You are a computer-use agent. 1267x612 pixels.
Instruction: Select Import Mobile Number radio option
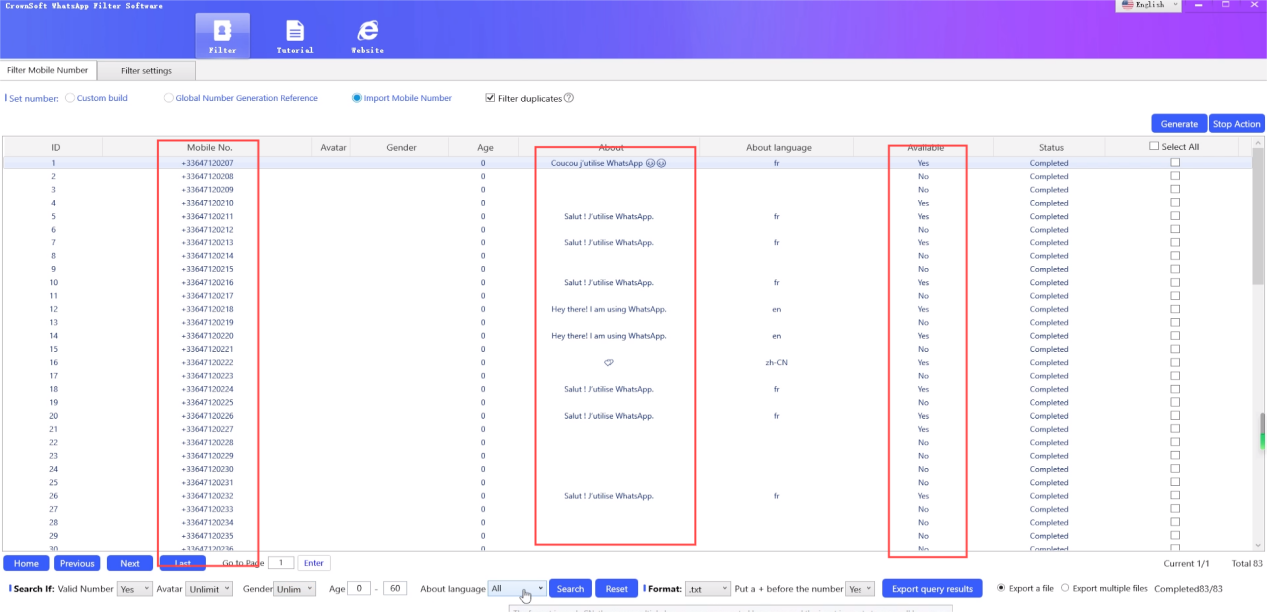point(357,98)
